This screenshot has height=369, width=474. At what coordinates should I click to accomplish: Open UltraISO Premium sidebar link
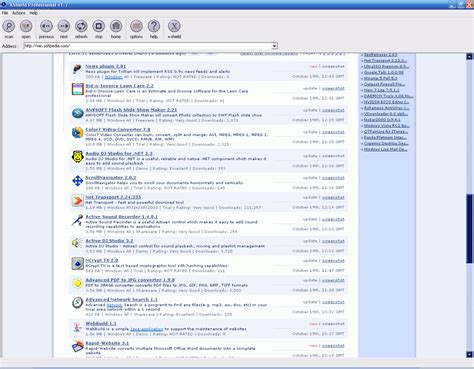point(386,66)
